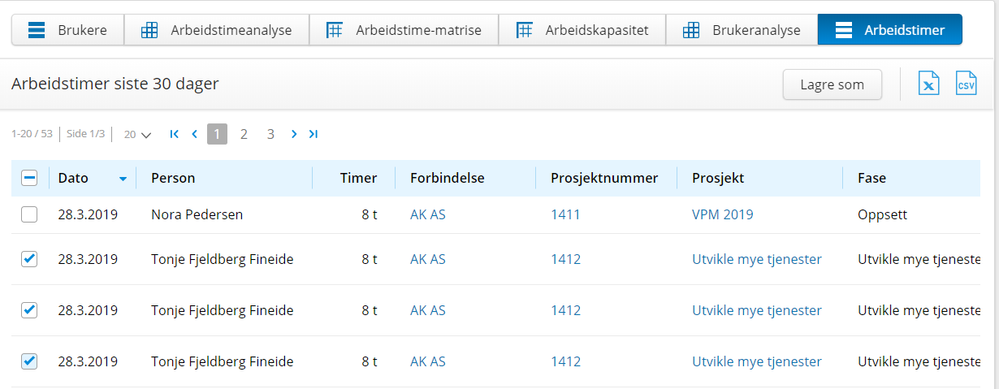Click the "Side 1/3" page indicator
999x389 pixels.
tap(85, 134)
